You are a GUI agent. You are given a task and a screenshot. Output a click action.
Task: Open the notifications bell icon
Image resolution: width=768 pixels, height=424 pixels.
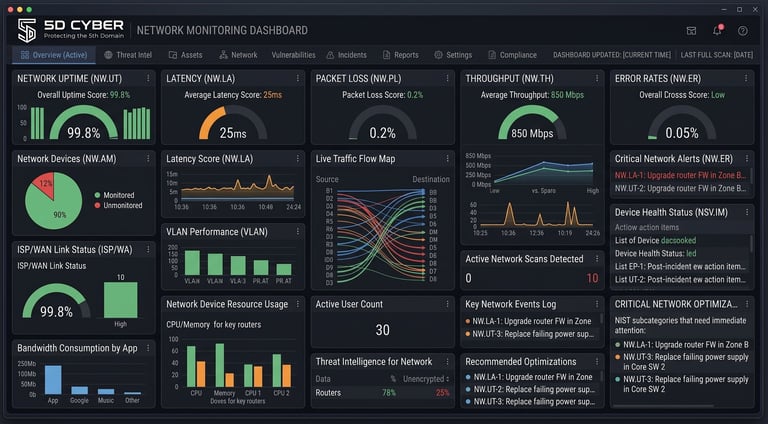tap(718, 30)
